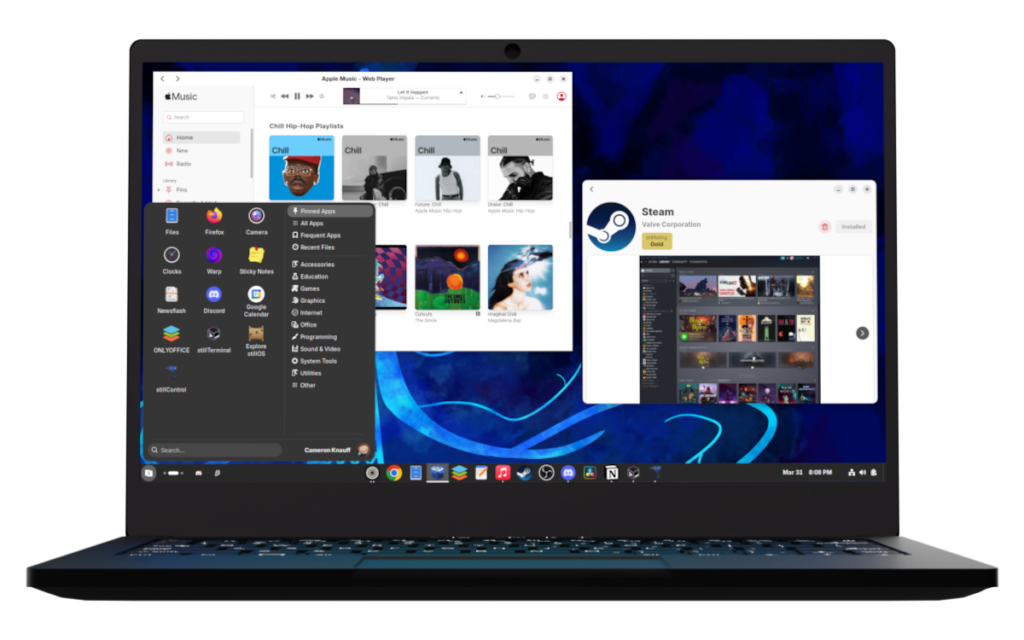Open the Recent Files section
Image resolution: width=1024 pixels, height=640 pixels.
pos(317,247)
